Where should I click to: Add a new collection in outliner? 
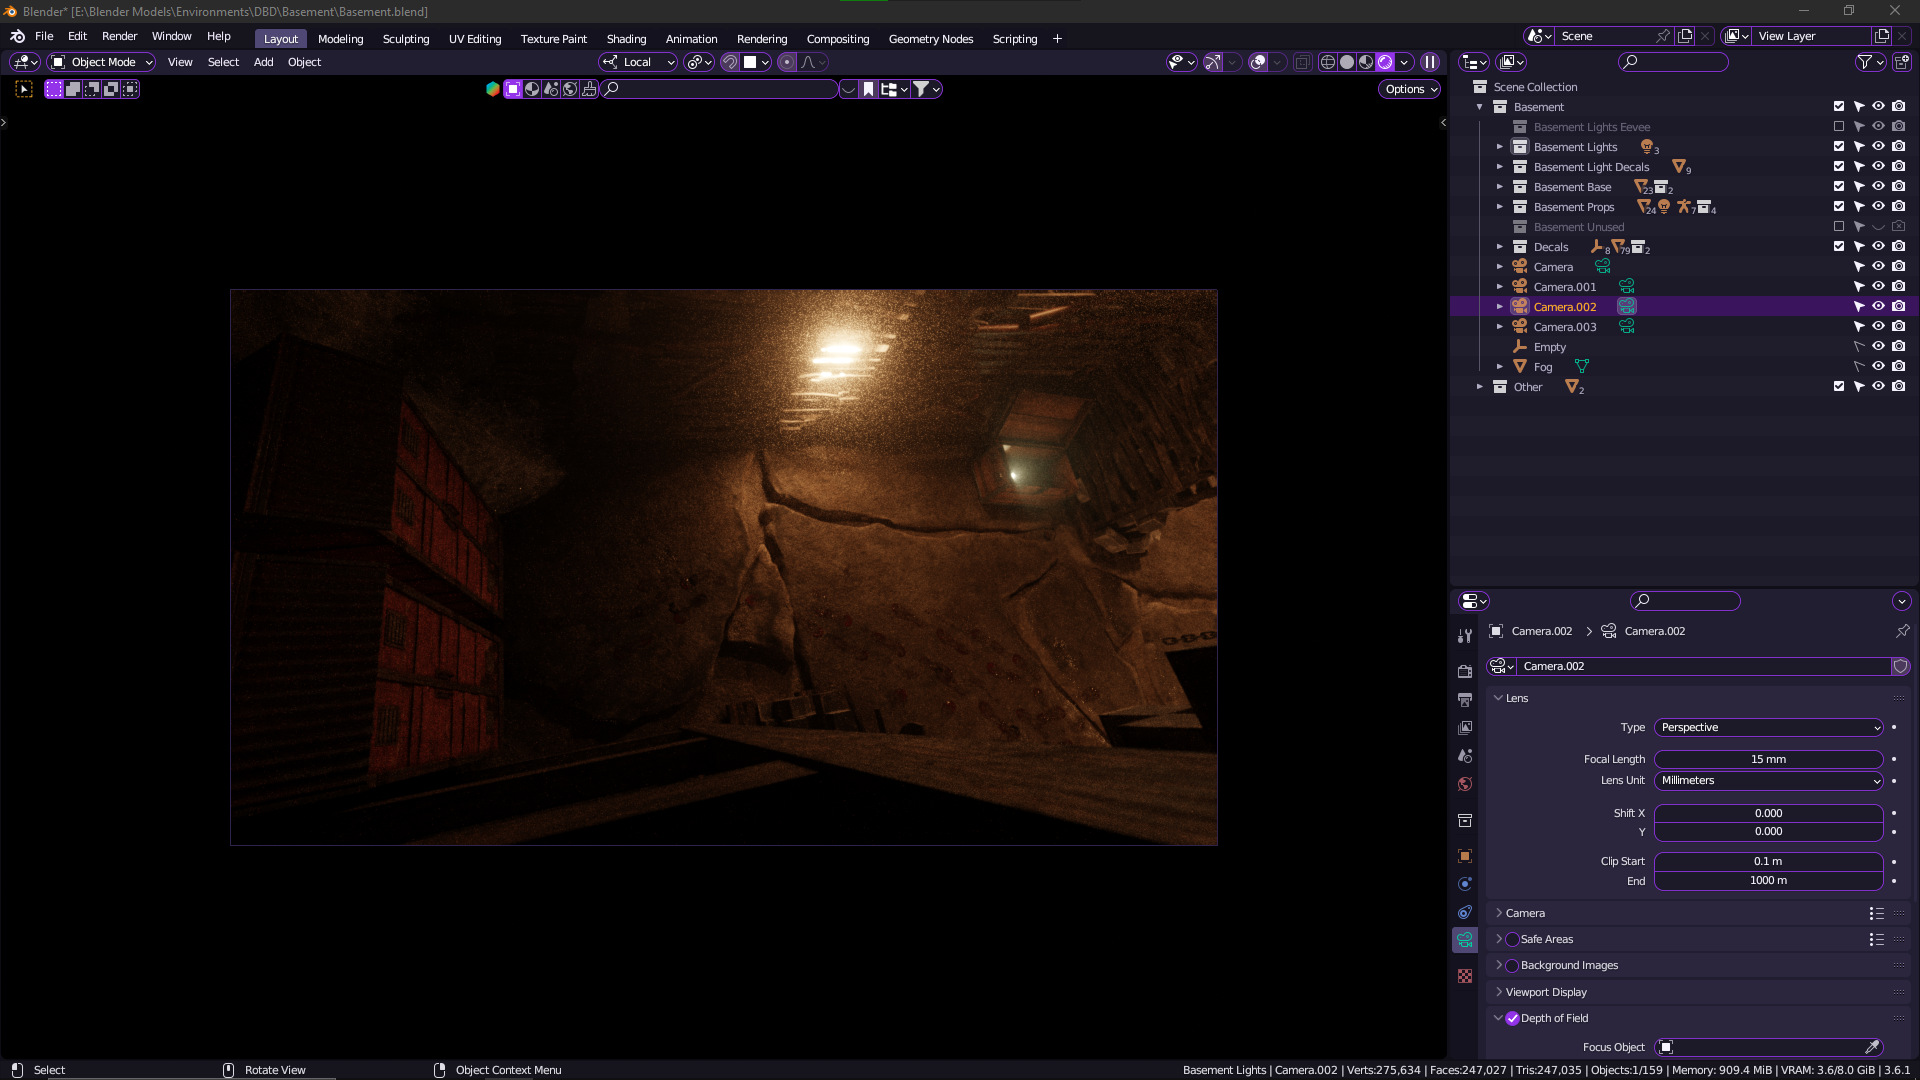pyautogui.click(x=1901, y=62)
